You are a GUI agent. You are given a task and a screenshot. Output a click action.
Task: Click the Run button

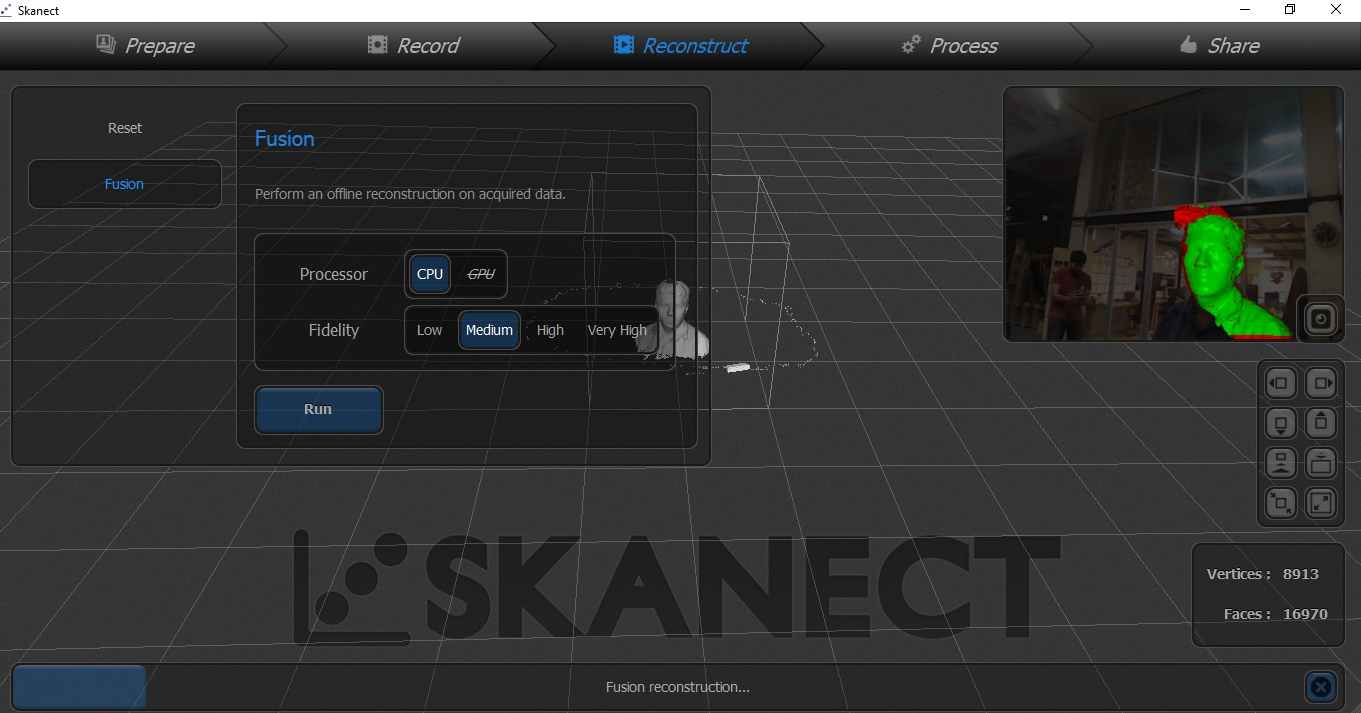click(318, 409)
